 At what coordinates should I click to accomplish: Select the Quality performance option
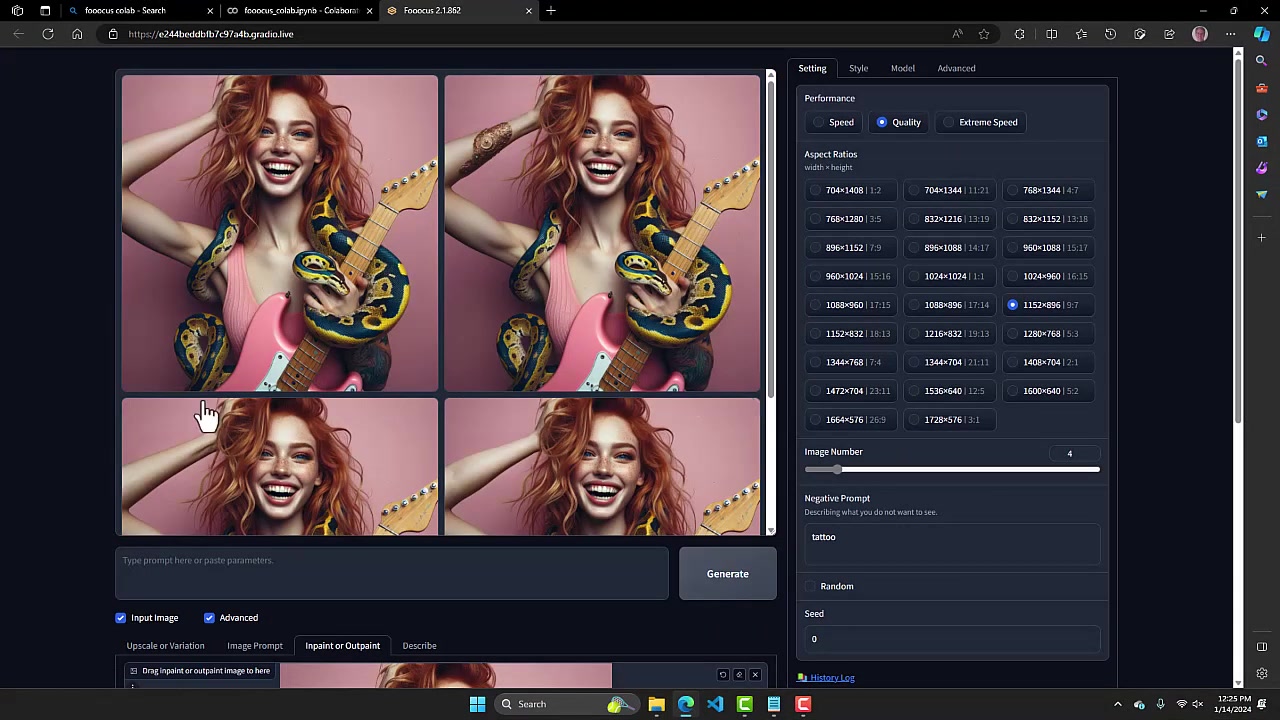point(898,122)
